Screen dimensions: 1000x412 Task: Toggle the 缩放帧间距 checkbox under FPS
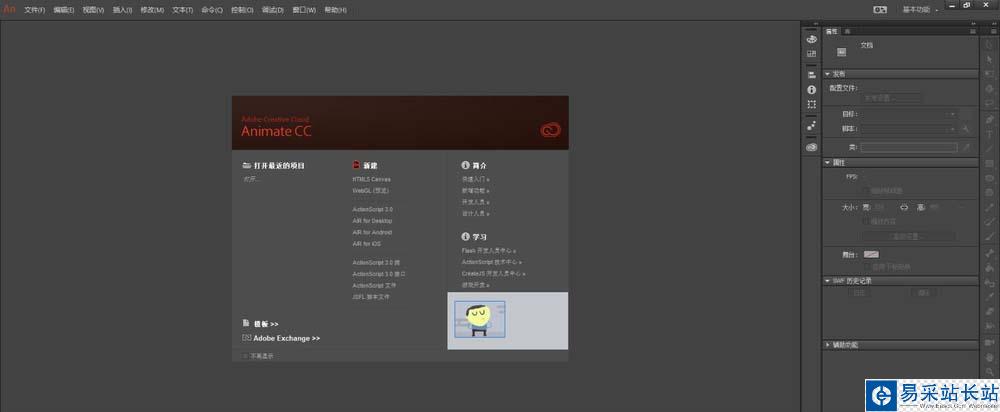pos(865,191)
